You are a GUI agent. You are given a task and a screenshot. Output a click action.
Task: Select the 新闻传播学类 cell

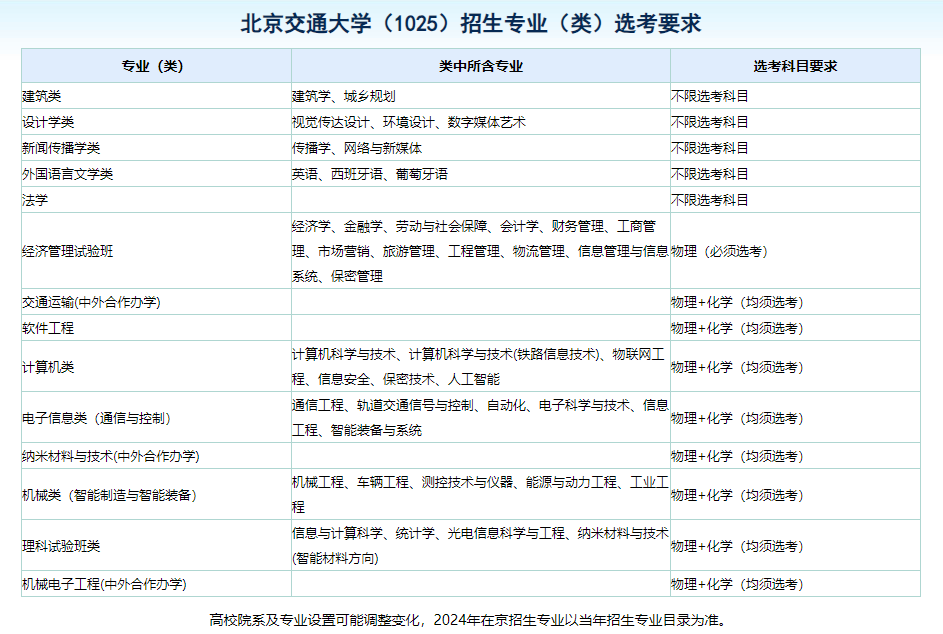(156, 147)
